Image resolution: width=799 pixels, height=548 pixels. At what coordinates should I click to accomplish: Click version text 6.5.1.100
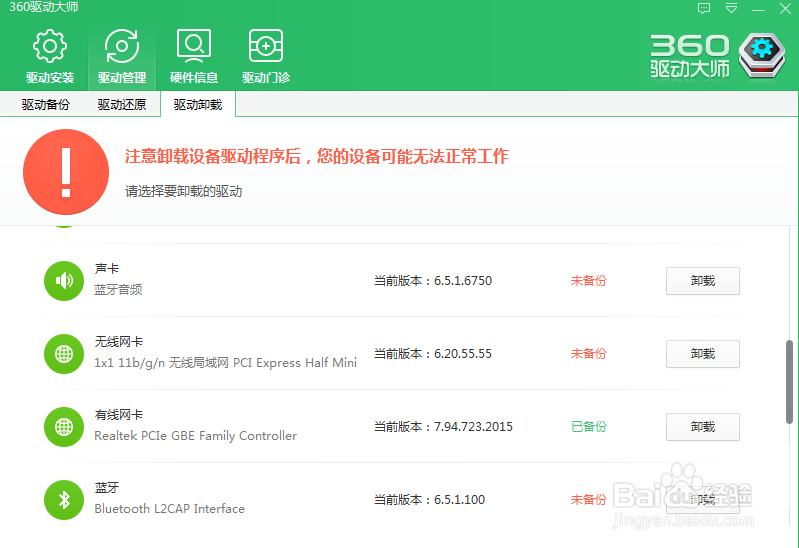(459, 500)
